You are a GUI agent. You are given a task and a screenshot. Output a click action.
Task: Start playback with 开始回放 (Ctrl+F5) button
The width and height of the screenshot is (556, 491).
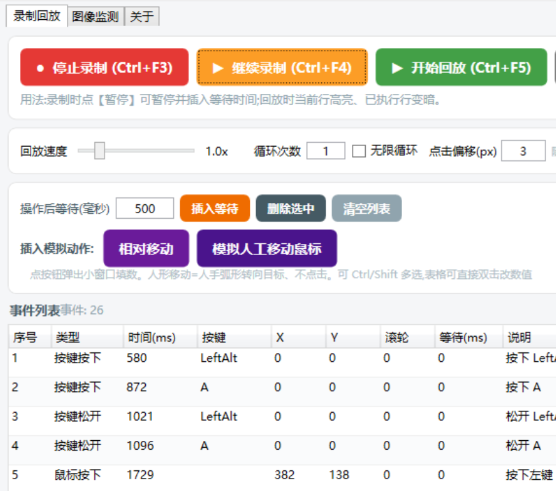pos(461,67)
